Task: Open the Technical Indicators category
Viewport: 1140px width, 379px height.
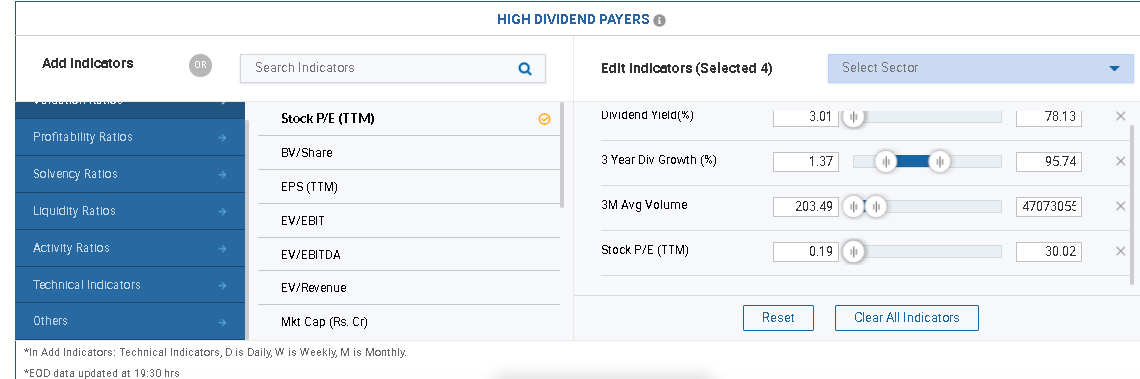Action: (130, 285)
